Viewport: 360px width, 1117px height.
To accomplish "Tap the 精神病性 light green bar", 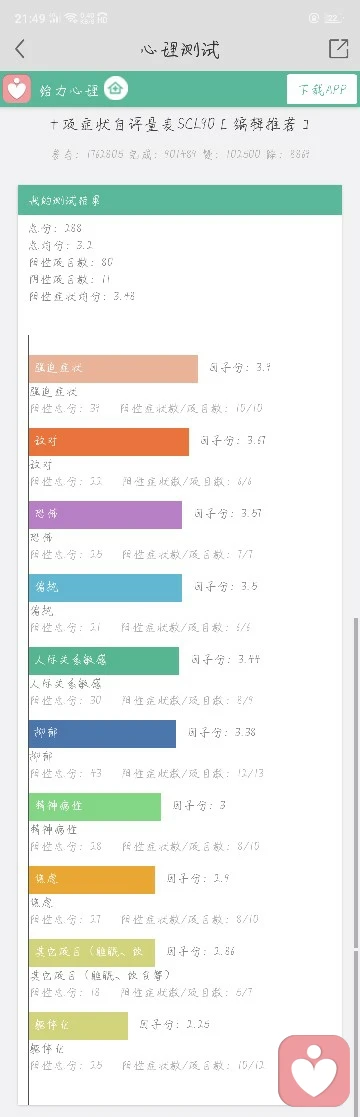I will point(95,806).
